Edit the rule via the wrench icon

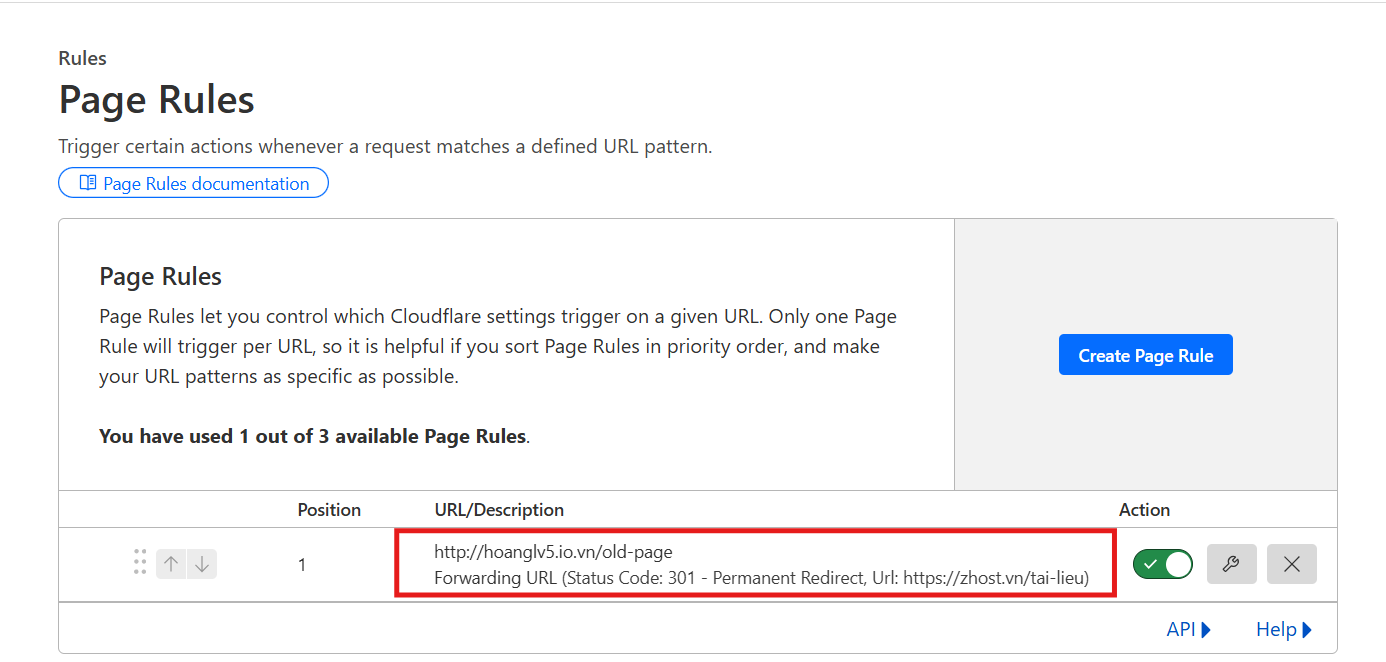pos(1232,564)
